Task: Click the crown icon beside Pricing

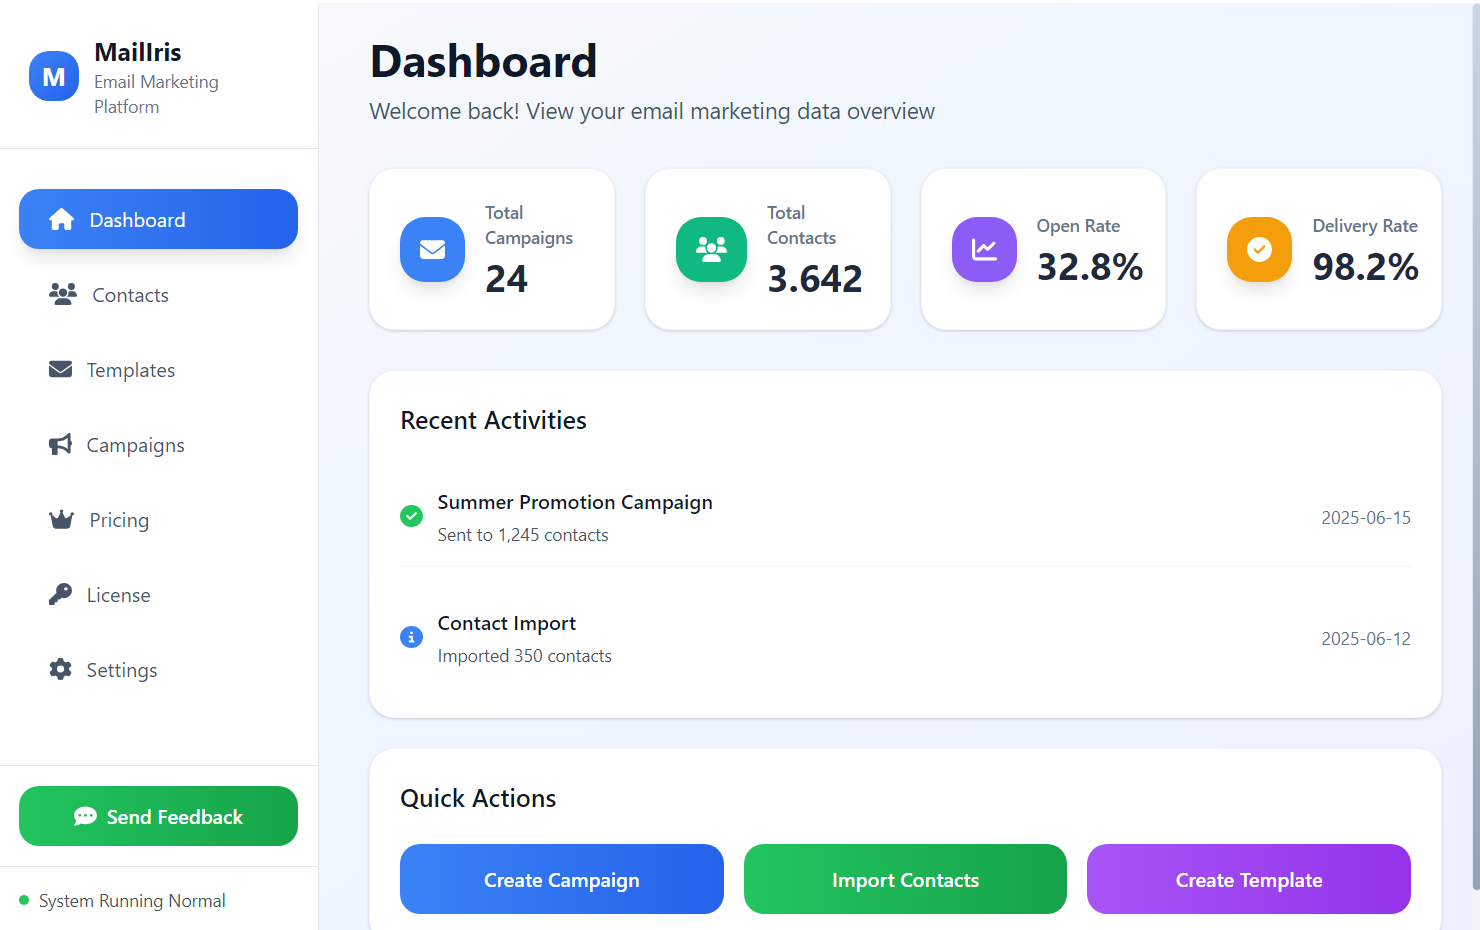Action: coord(62,519)
